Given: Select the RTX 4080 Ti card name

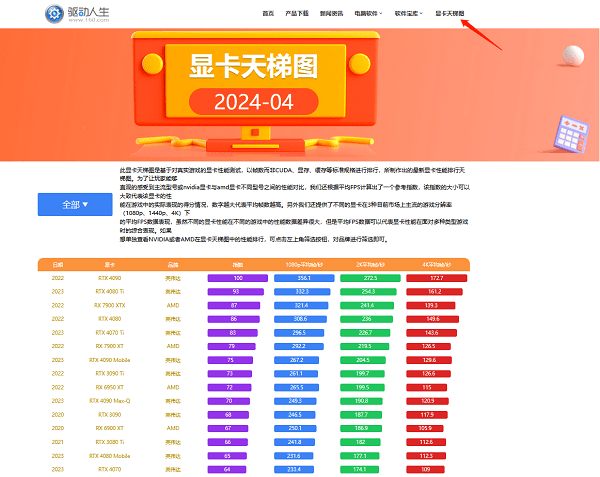Looking at the screenshot, I should pos(110,291).
